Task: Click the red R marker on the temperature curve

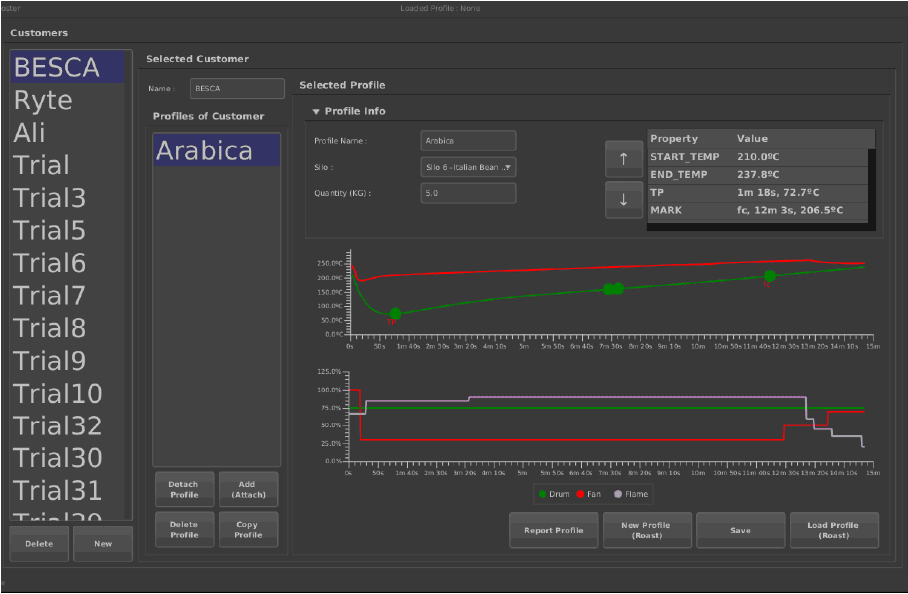Action: click(x=768, y=278)
